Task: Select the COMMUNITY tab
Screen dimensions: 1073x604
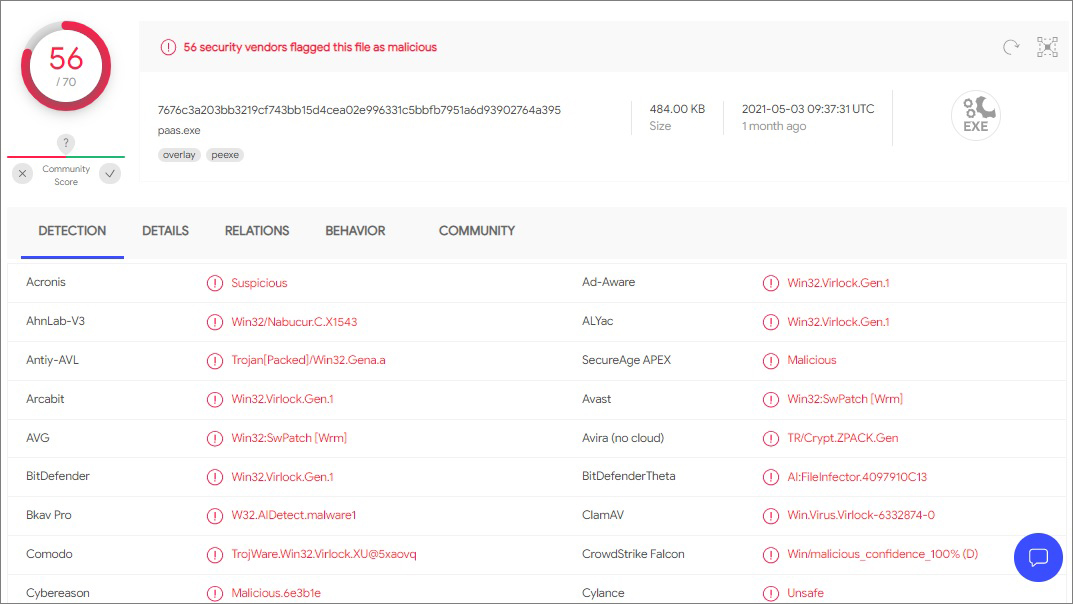Action: 477,231
